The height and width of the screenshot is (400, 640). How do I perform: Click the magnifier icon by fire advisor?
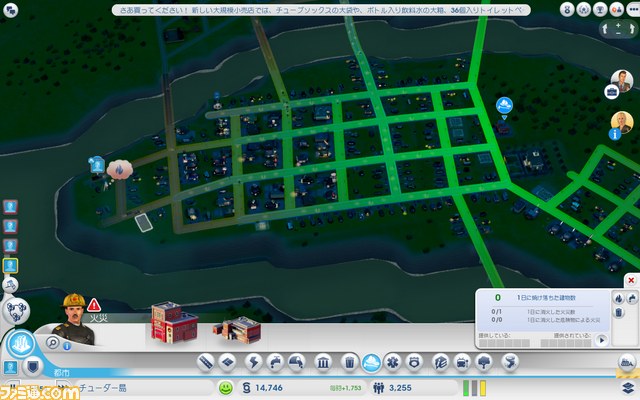coord(52,342)
